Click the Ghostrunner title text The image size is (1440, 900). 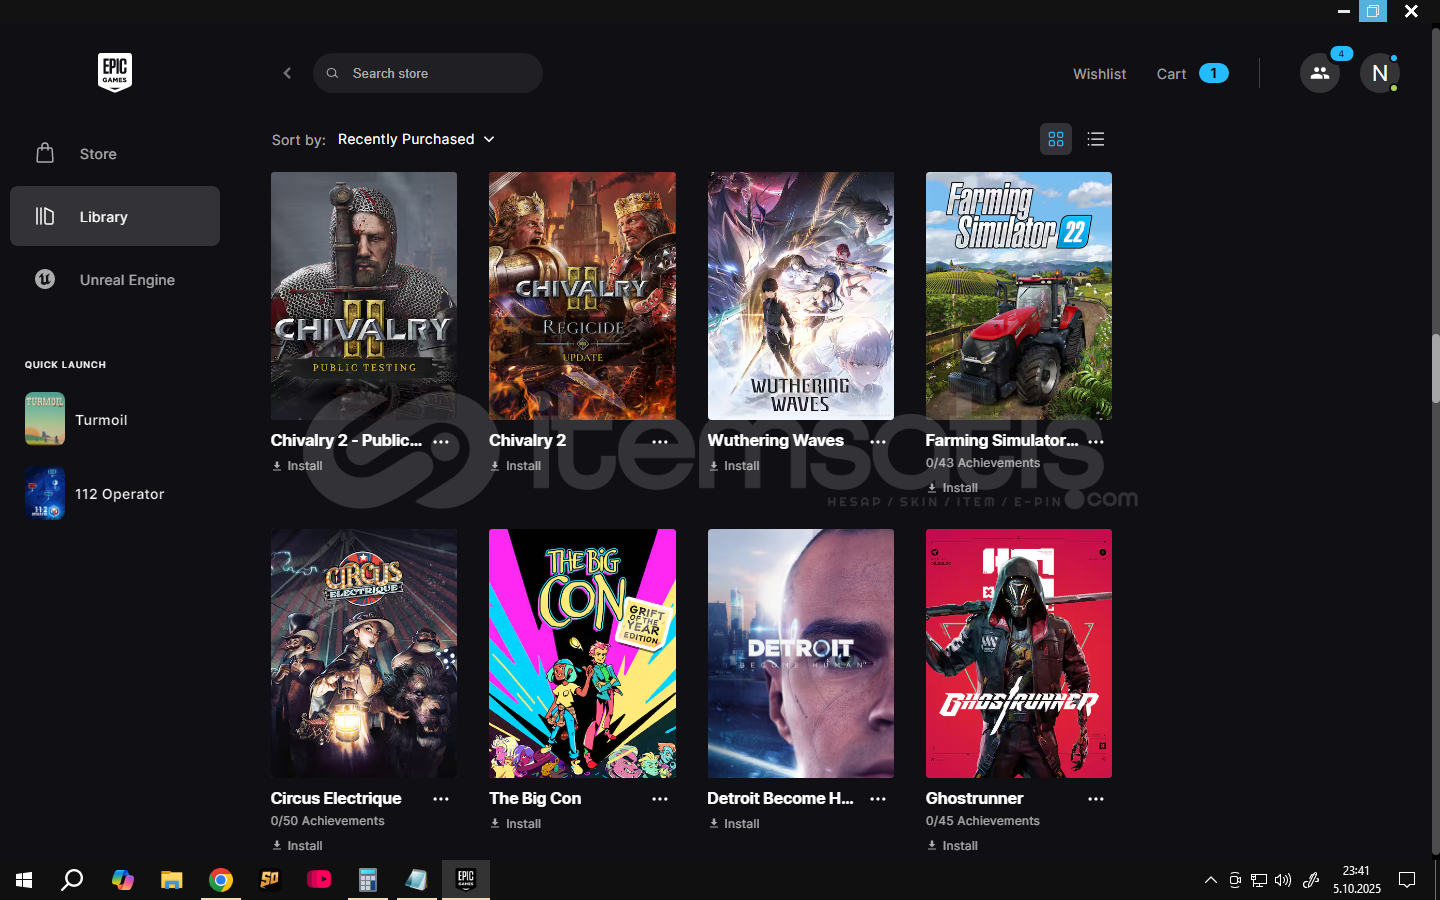tap(974, 798)
